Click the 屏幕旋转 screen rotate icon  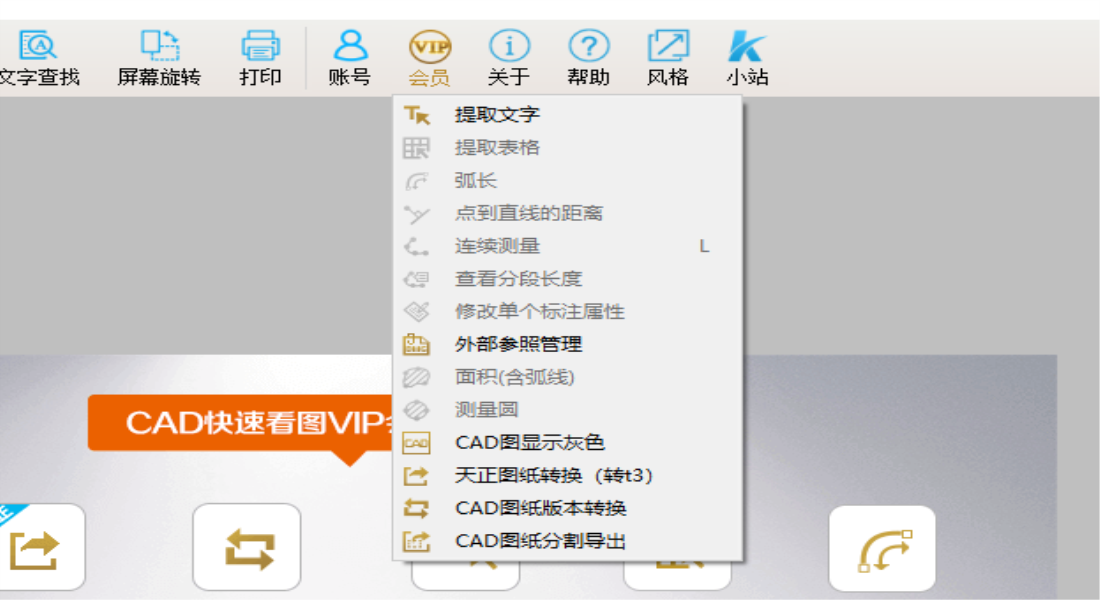[159, 47]
